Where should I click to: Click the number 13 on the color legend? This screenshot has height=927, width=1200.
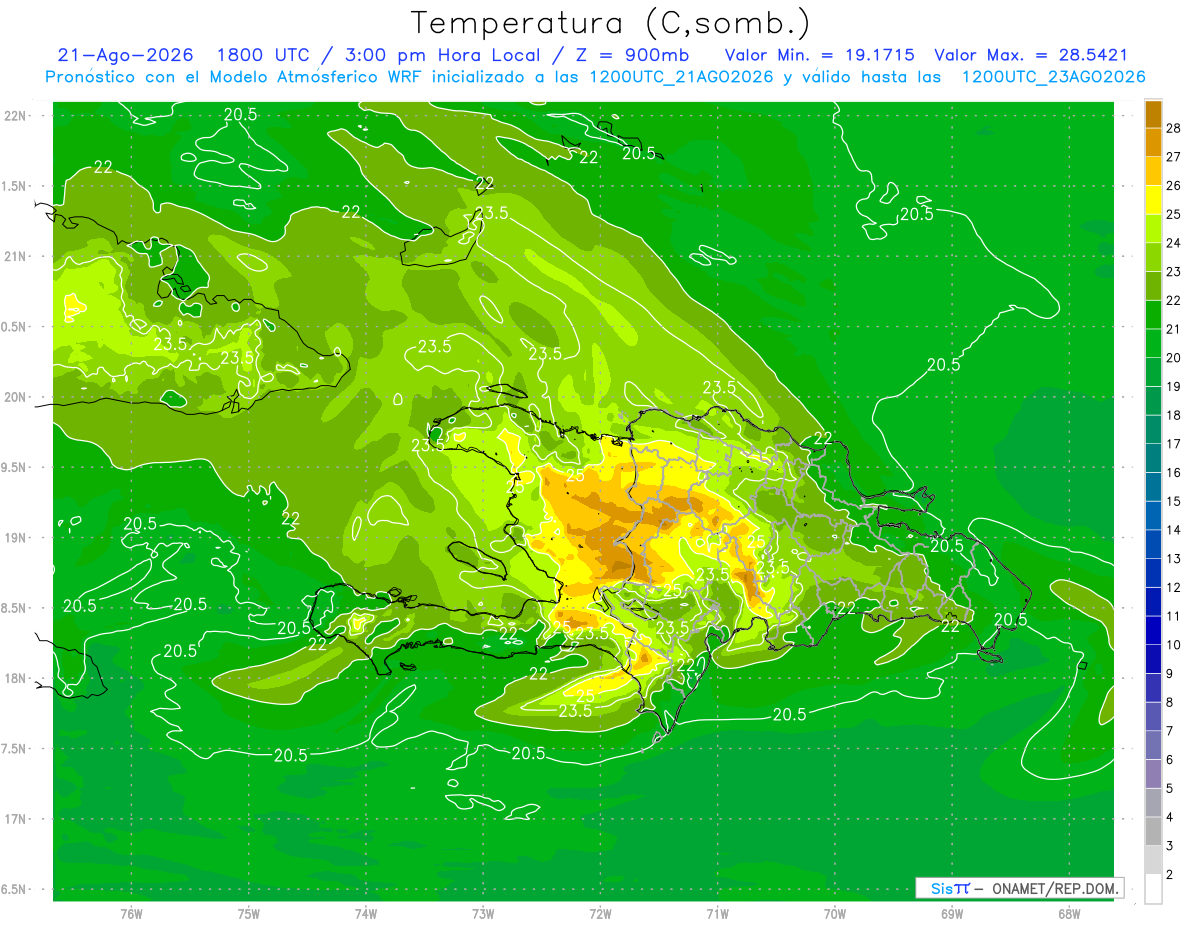pyautogui.click(x=1173, y=558)
